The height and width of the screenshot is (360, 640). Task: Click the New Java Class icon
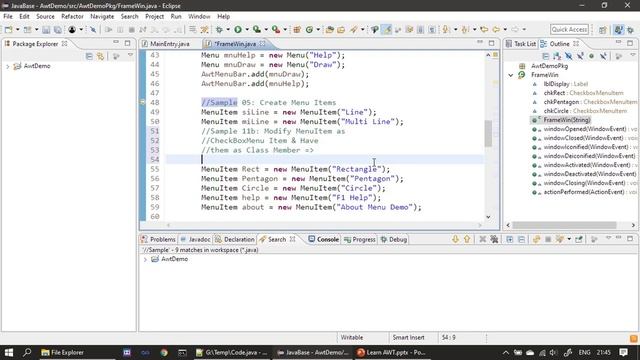(309, 29)
